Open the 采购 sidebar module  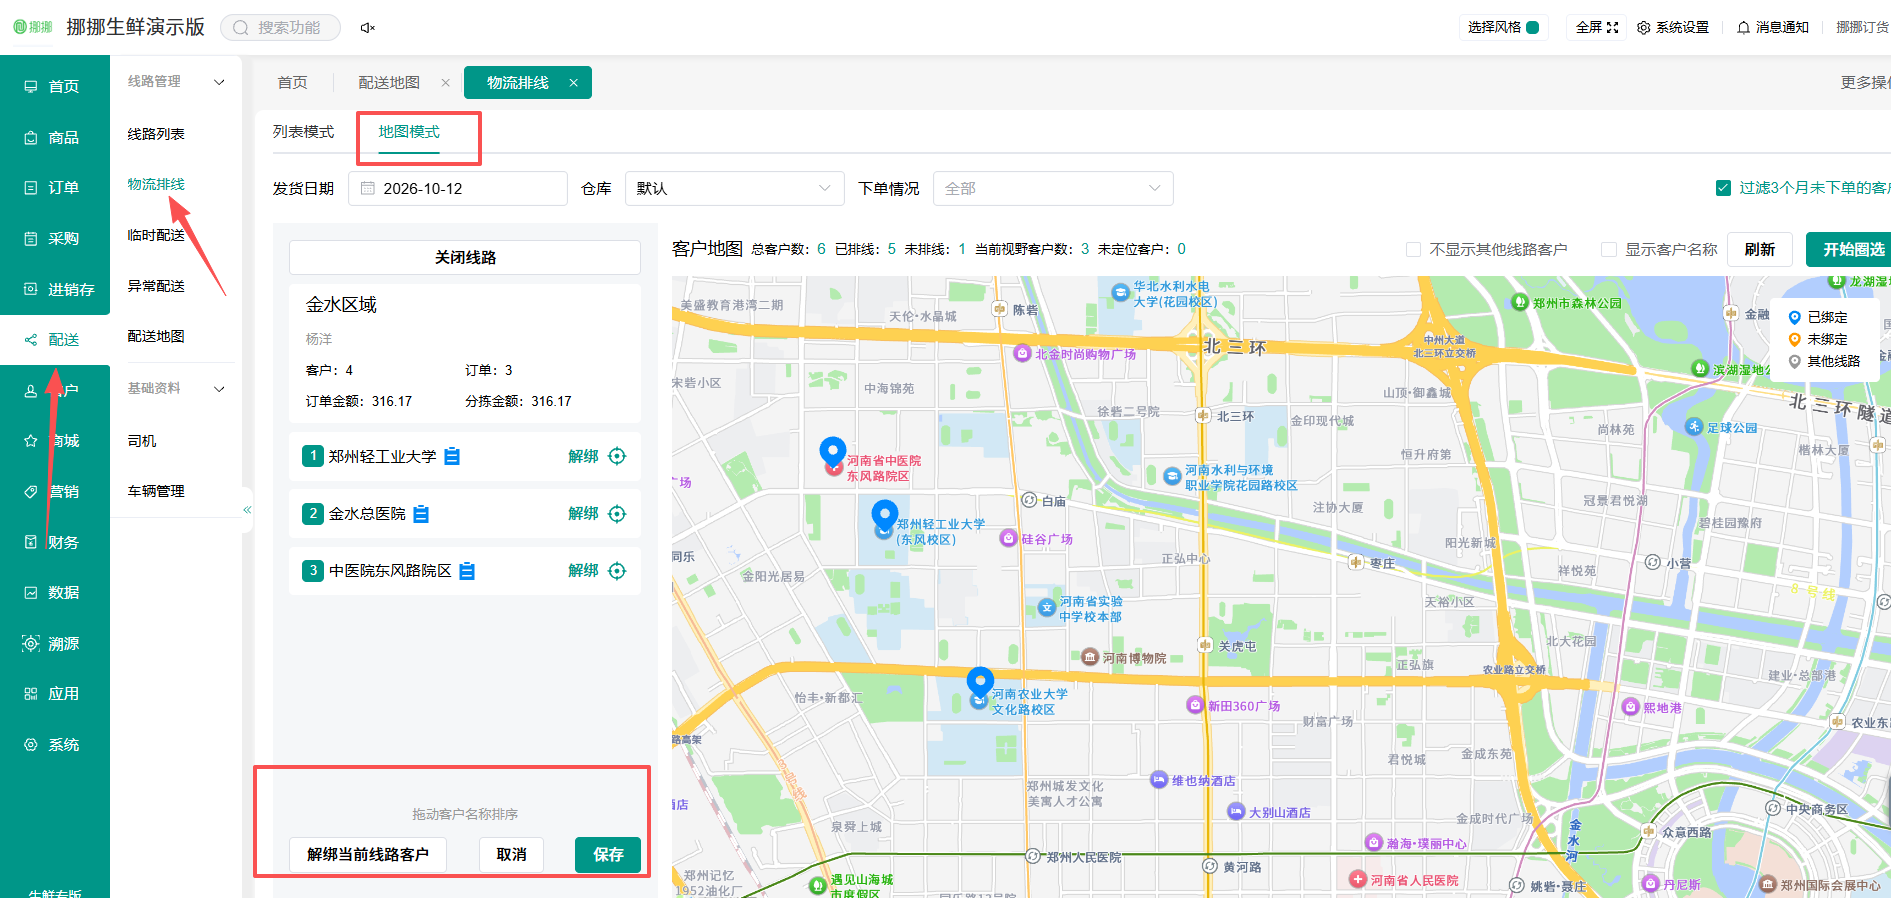pyautogui.click(x=54, y=239)
